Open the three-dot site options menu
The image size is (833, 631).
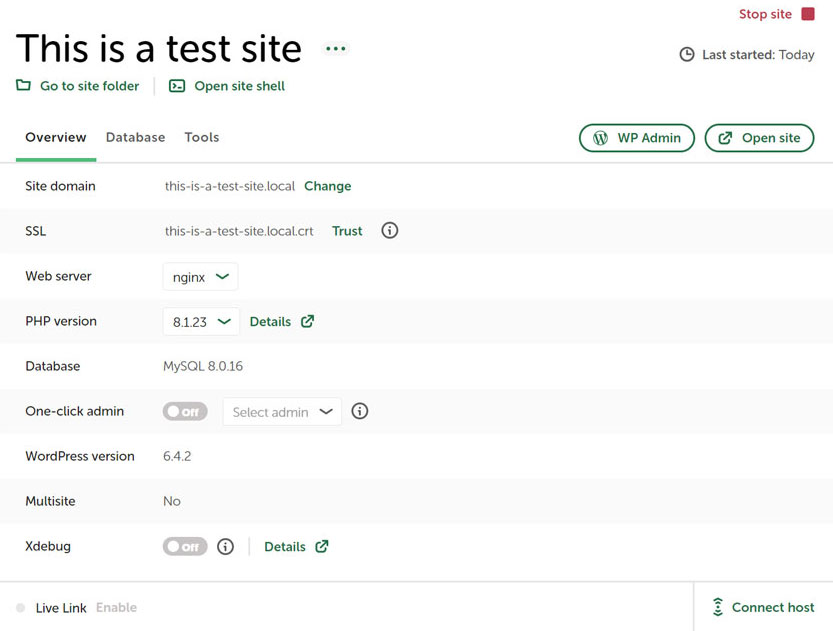click(335, 49)
